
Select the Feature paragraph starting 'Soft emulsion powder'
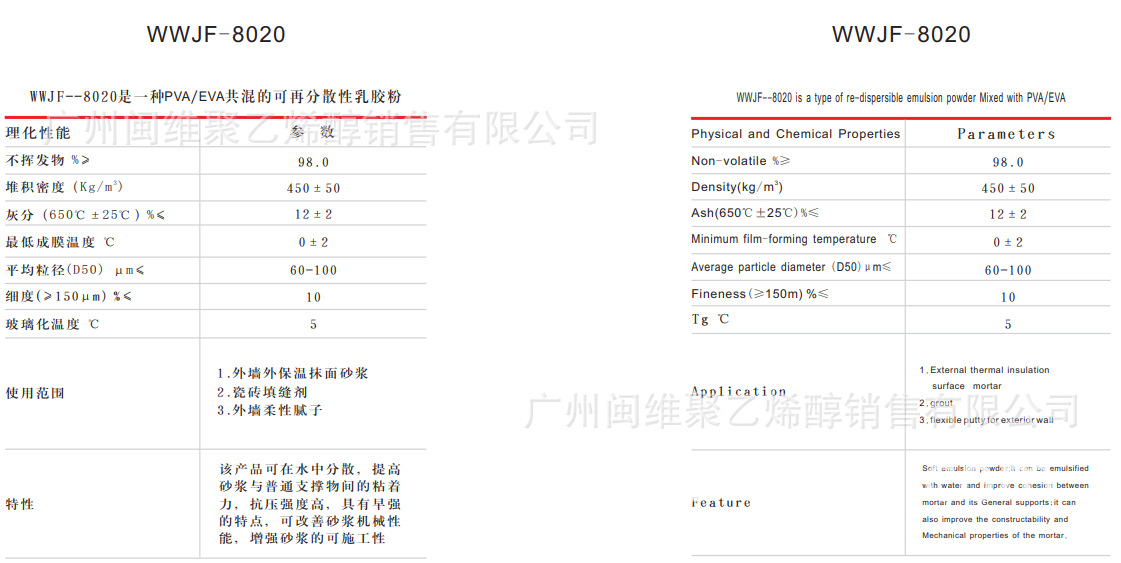pyautogui.click(x=1005, y=502)
